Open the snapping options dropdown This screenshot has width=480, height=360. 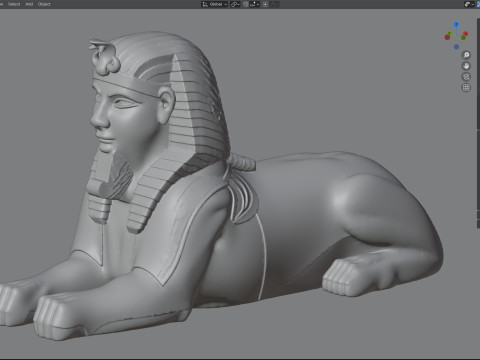pyautogui.click(x=254, y=4)
